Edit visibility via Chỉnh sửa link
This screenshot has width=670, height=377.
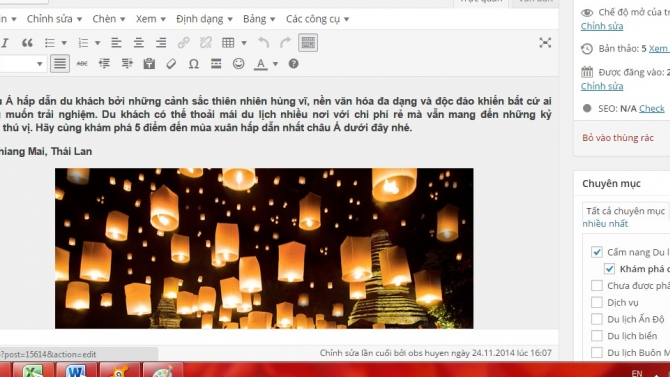click(602, 26)
